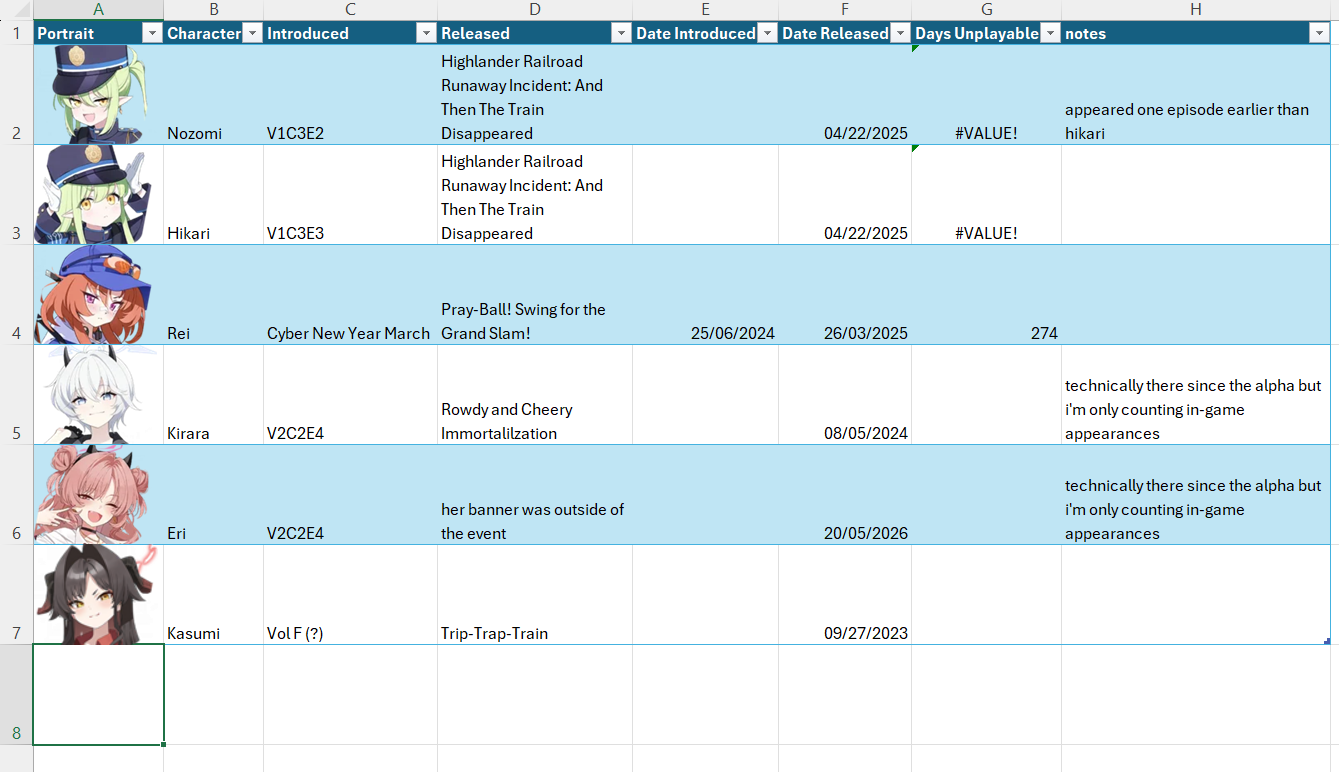Select the 'her banner was outside' cell
The width and height of the screenshot is (1339, 772).
tap(535, 495)
